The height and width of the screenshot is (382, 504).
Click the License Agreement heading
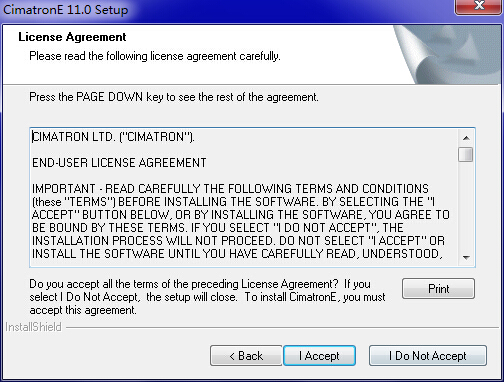pos(72,37)
